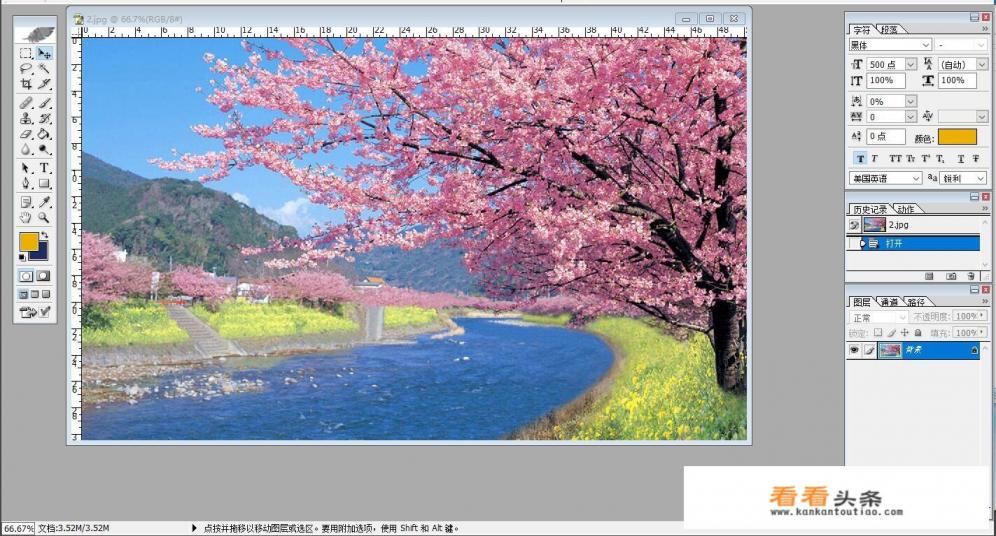Select the Paint Bucket tool

pyautogui.click(x=45, y=134)
